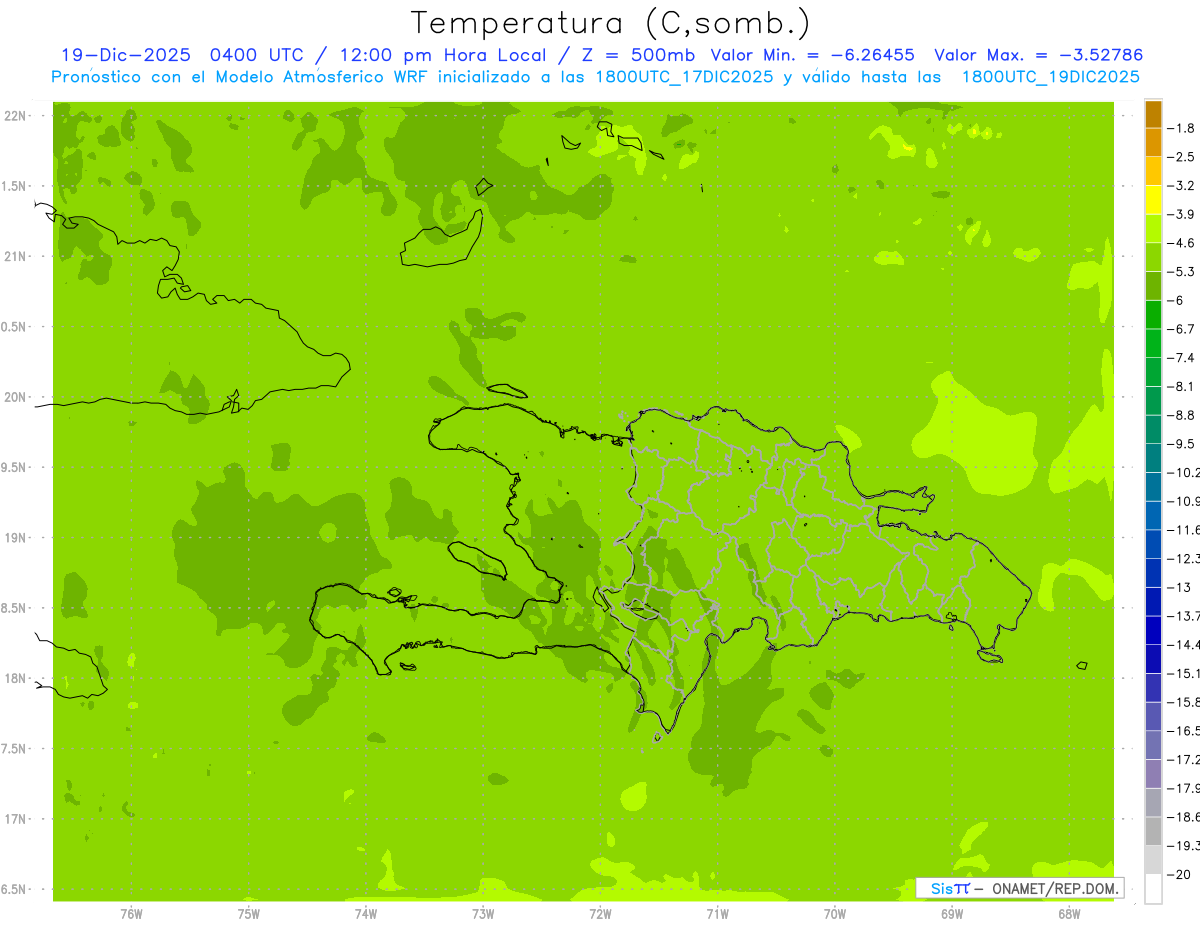
Task: Click the '70W' longitude label
Action: pos(835,913)
